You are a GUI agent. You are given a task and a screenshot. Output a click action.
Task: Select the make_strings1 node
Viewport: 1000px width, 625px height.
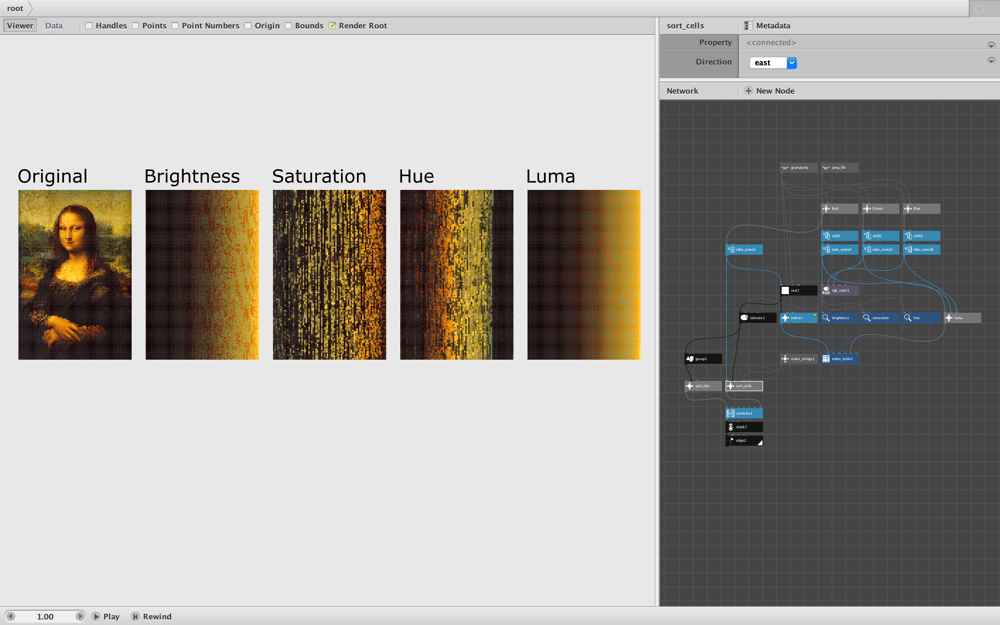coord(798,358)
